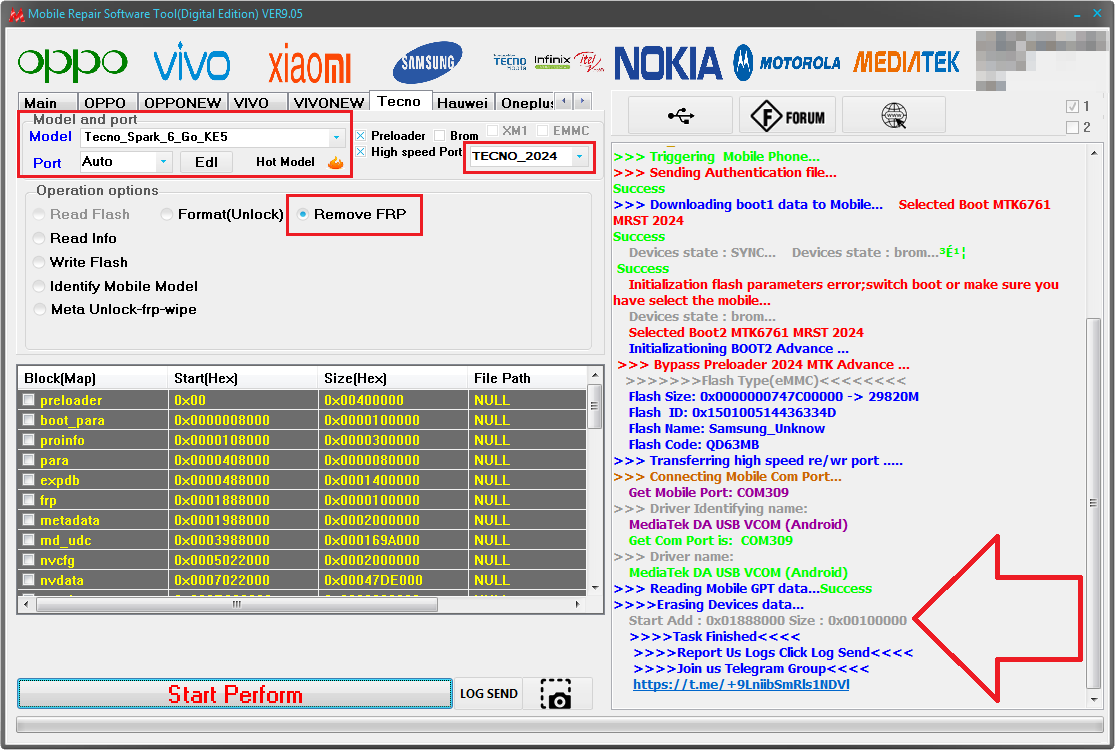Check the frp partition checkbox
The width and height of the screenshot is (1115, 750).
pyautogui.click(x=28, y=500)
